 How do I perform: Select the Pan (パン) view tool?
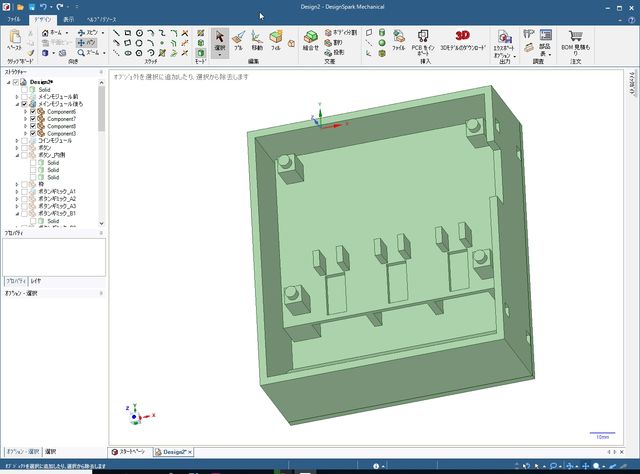point(86,42)
